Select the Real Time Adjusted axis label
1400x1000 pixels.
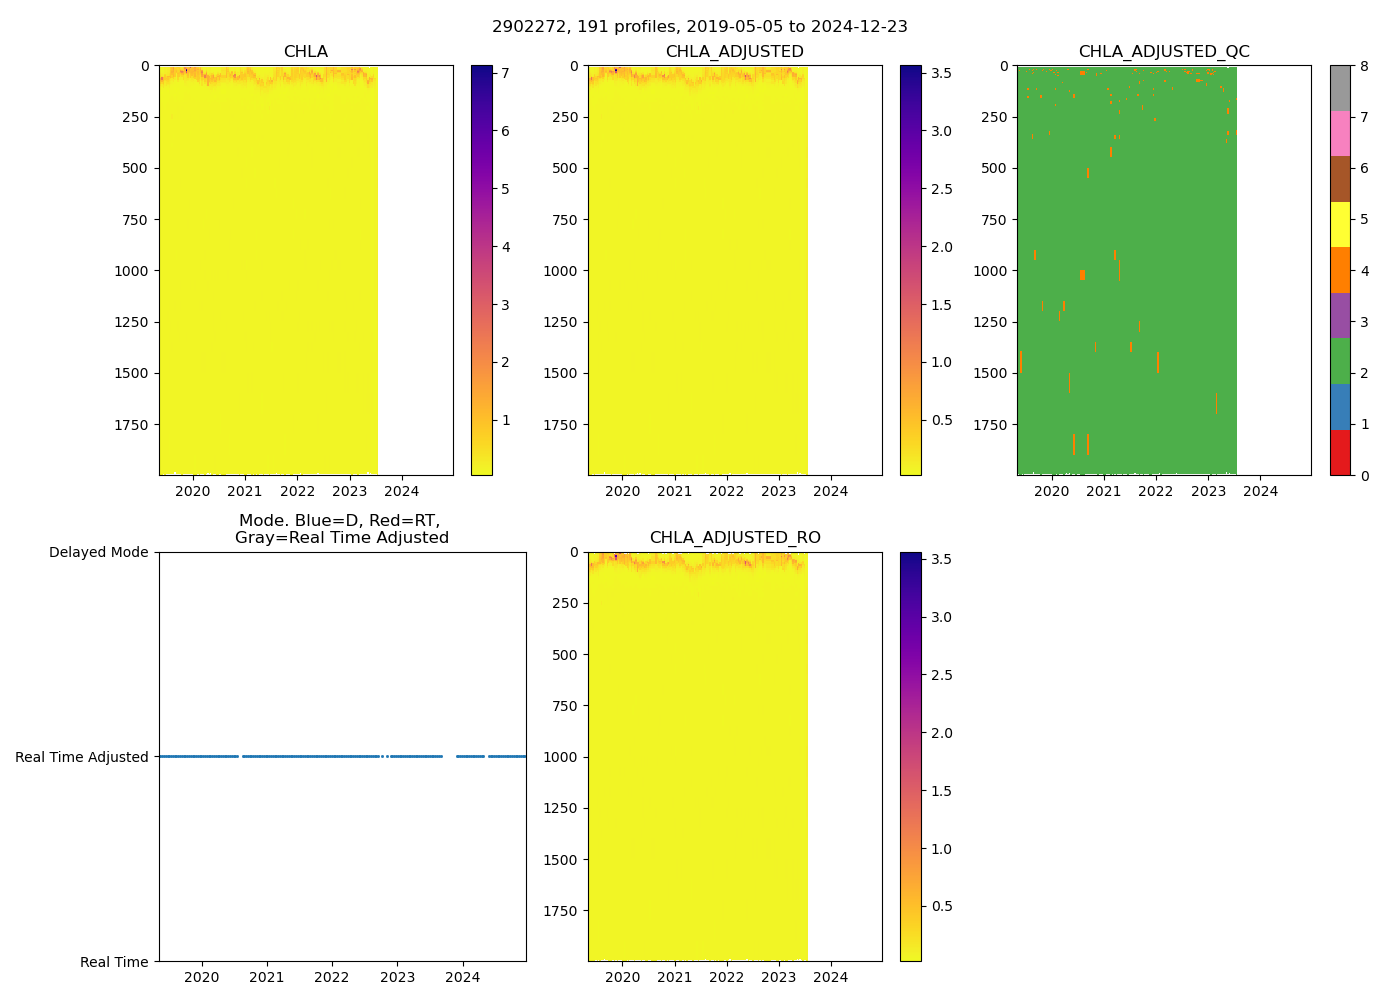81,757
